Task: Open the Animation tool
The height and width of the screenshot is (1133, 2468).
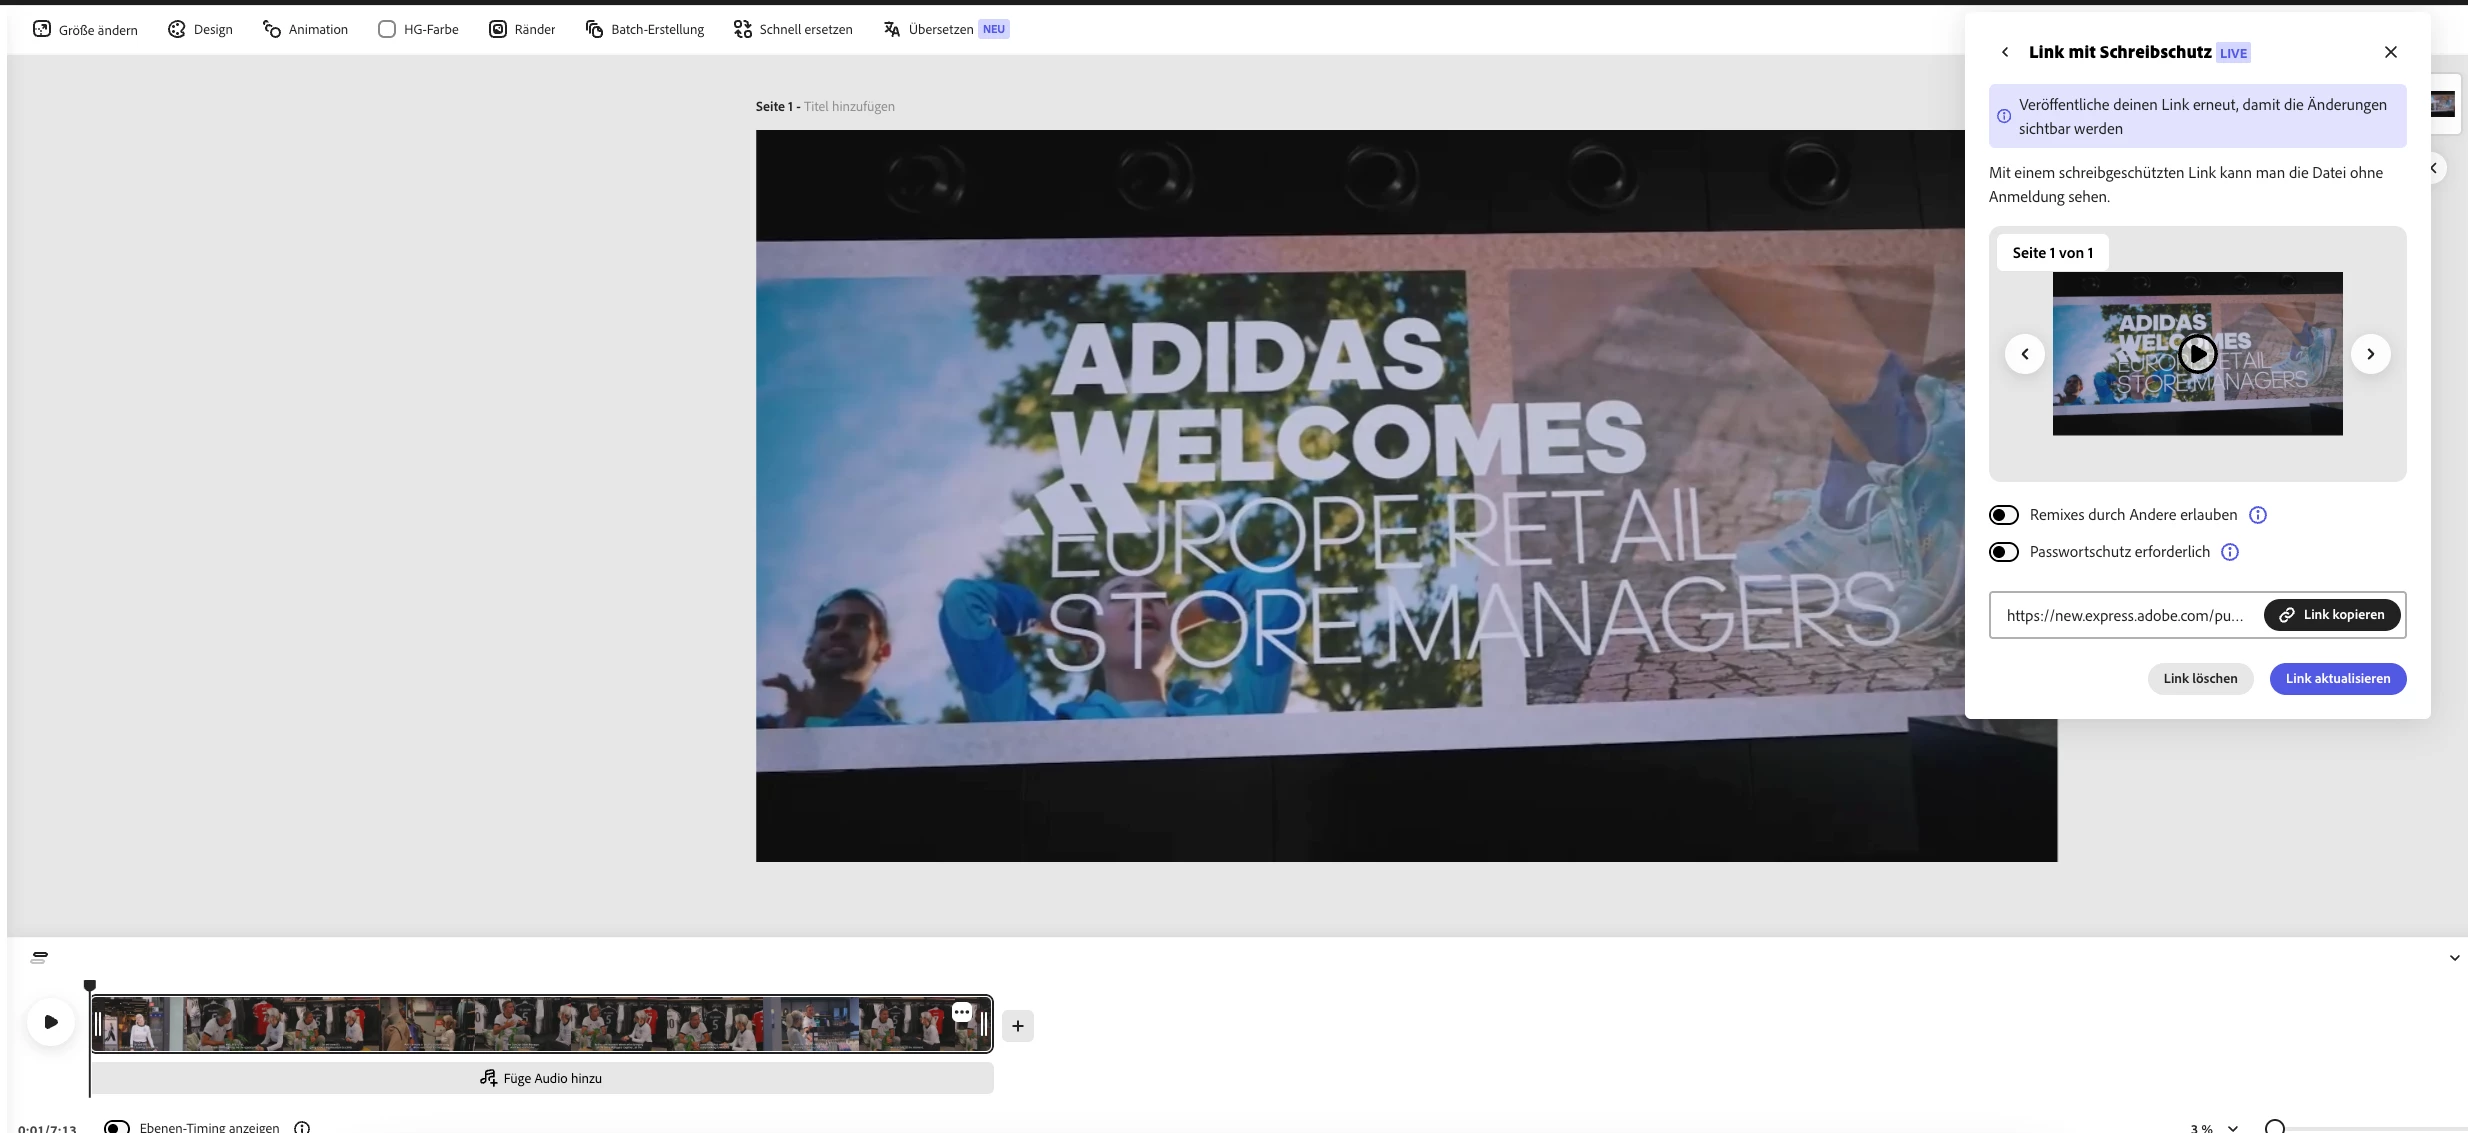Action: click(x=272, y=29)
